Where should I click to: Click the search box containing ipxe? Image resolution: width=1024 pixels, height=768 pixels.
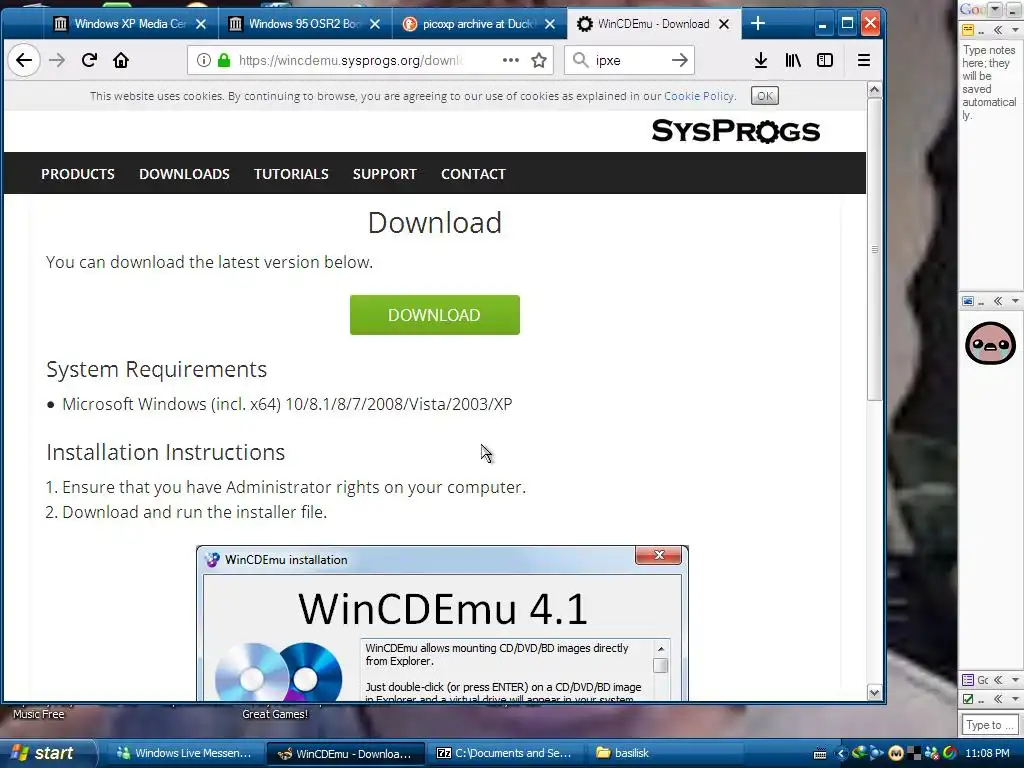point(628,60)
